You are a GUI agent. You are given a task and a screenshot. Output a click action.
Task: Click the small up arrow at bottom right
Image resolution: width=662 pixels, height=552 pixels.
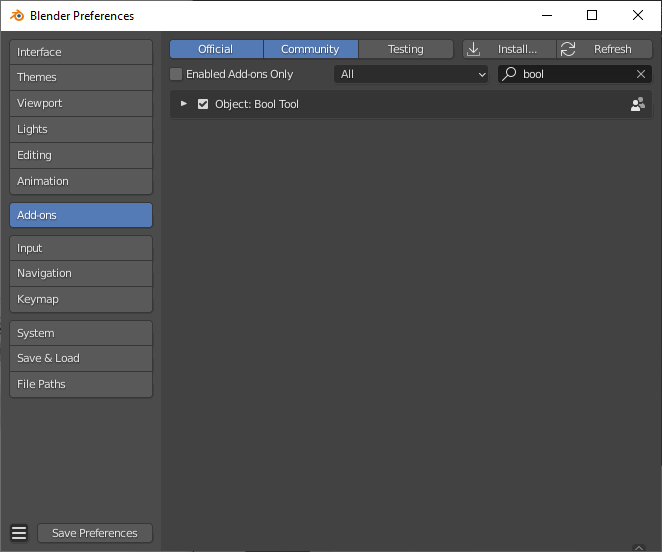pos(639,547)
